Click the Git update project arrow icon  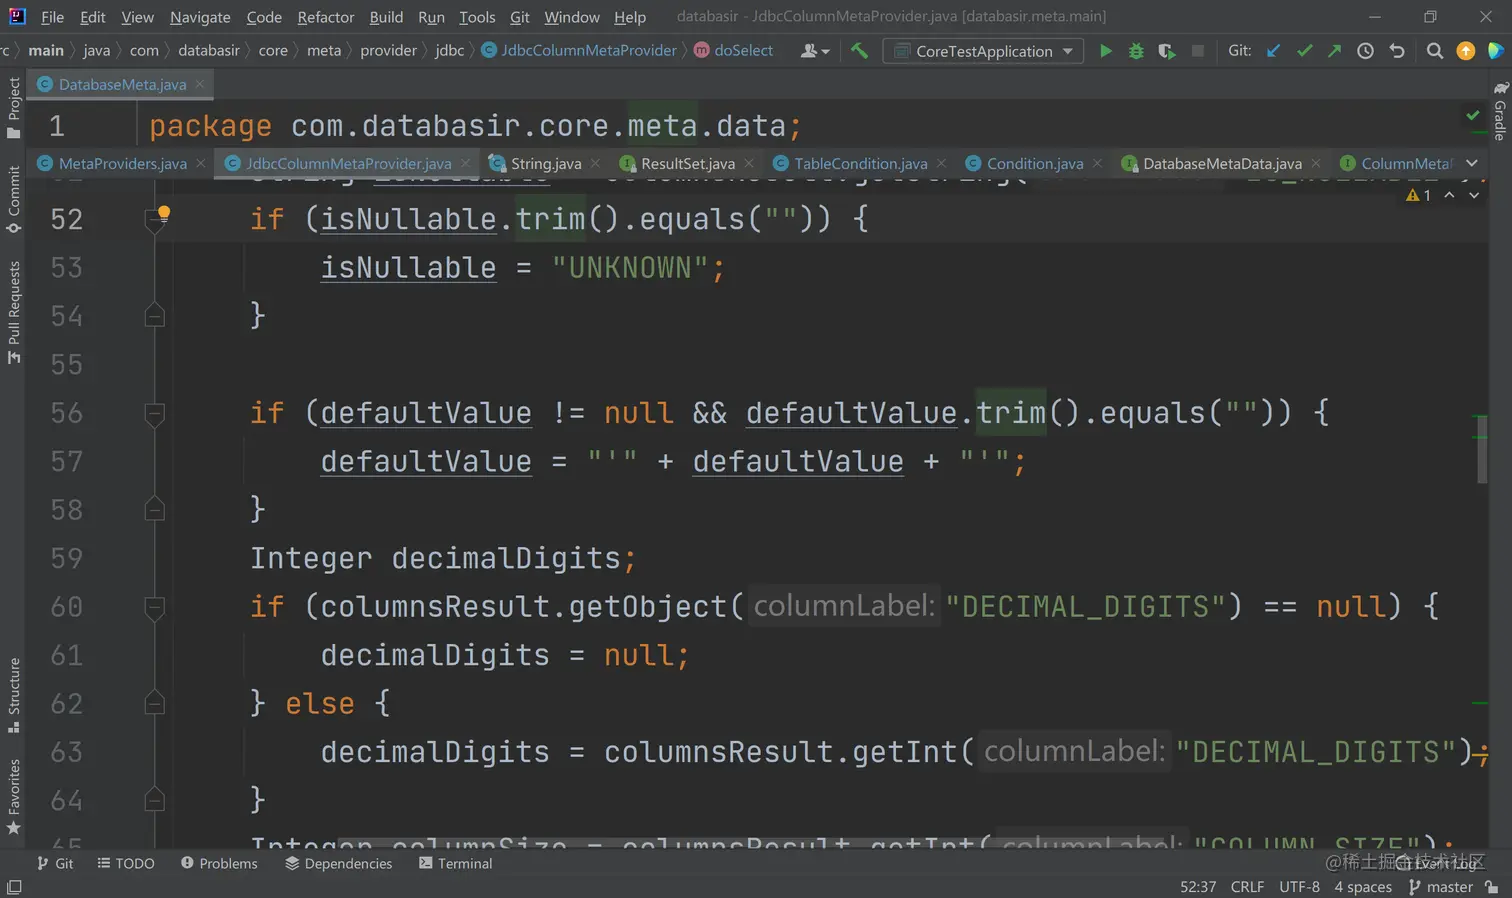[1273, 51]
